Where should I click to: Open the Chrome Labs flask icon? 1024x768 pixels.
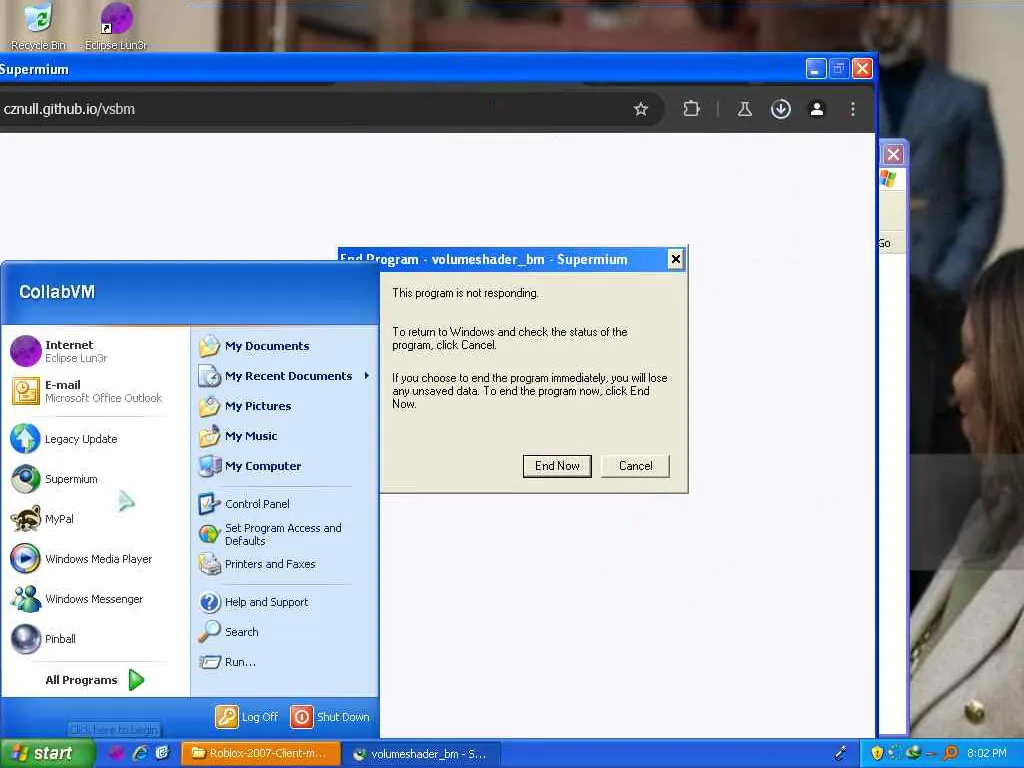click(744, 109)
